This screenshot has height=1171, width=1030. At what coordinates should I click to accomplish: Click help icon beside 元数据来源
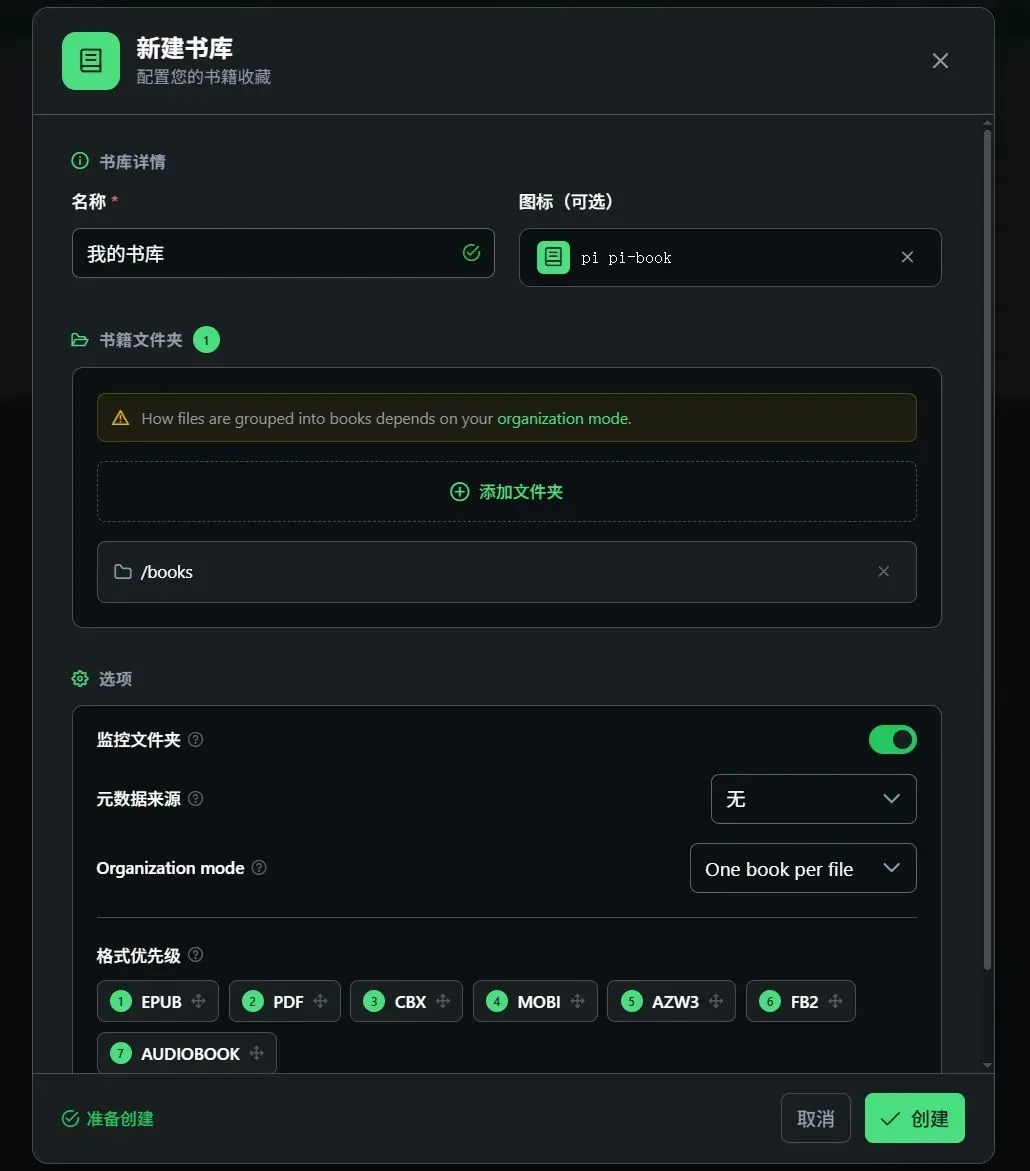pyautogui.click(x=196, y=798)
